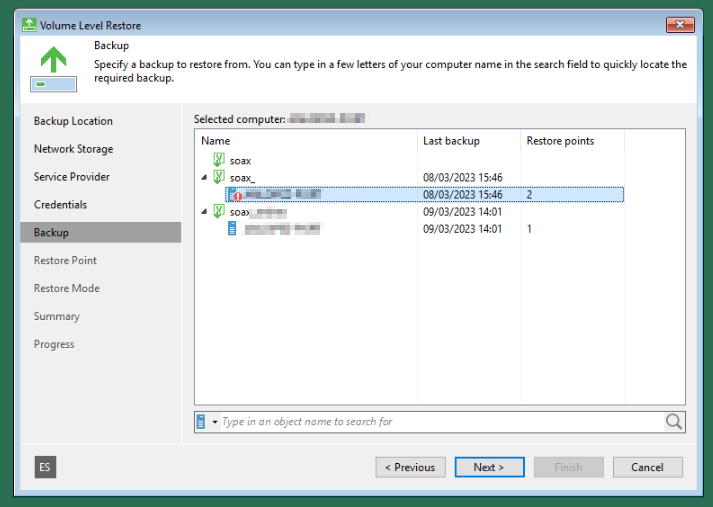Click the Previous button

tap(410, 467)
